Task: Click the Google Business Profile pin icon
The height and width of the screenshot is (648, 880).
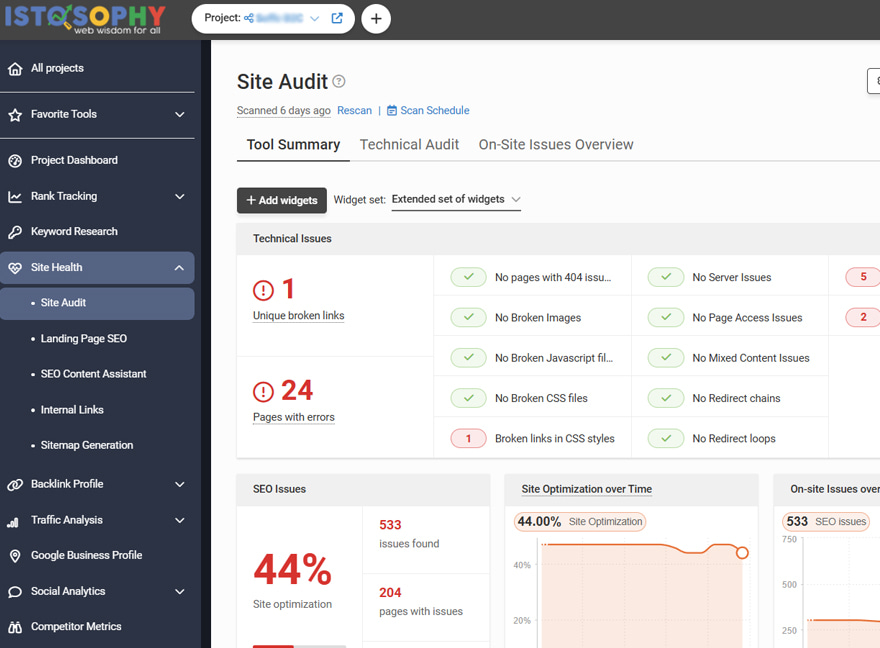Action: click(x=15, y=556)
